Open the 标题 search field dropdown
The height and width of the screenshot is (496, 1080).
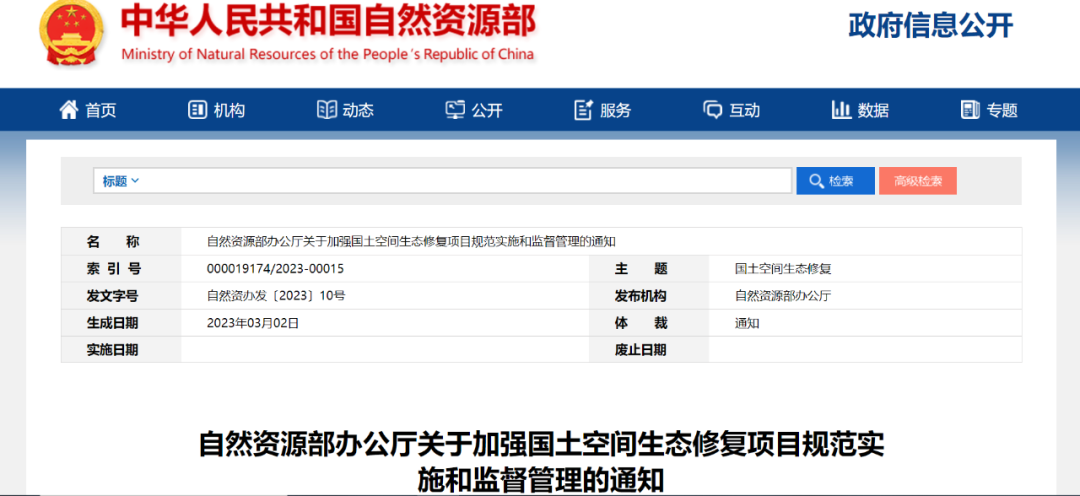121,181
